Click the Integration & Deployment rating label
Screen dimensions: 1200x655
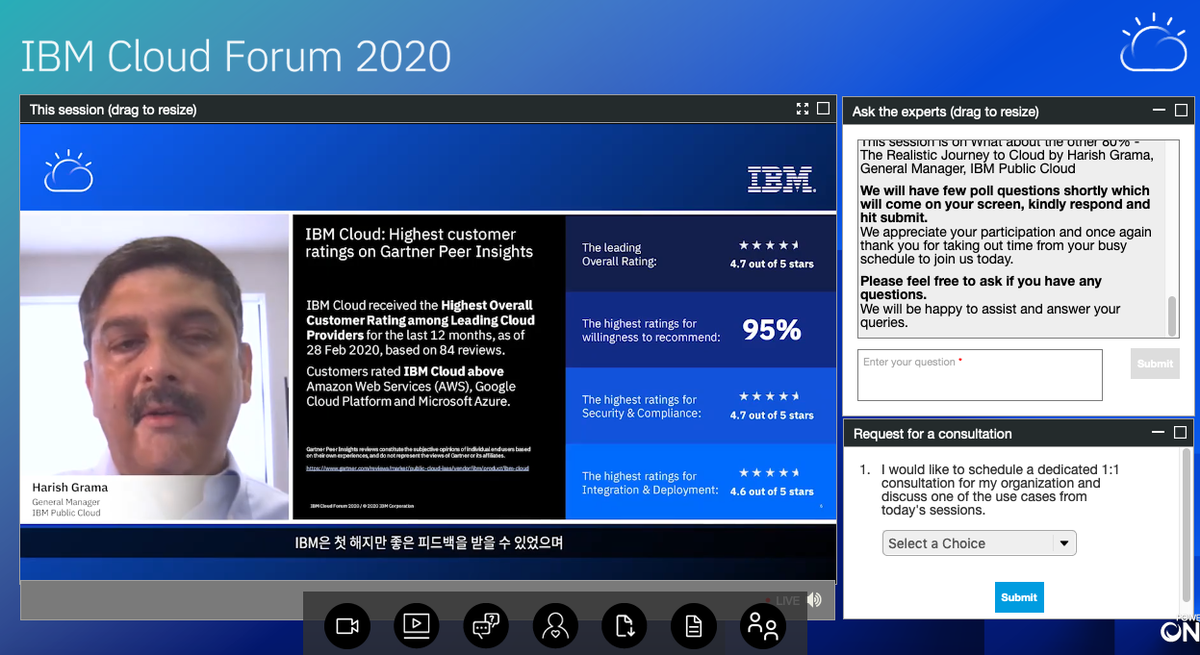coord(650,483)
